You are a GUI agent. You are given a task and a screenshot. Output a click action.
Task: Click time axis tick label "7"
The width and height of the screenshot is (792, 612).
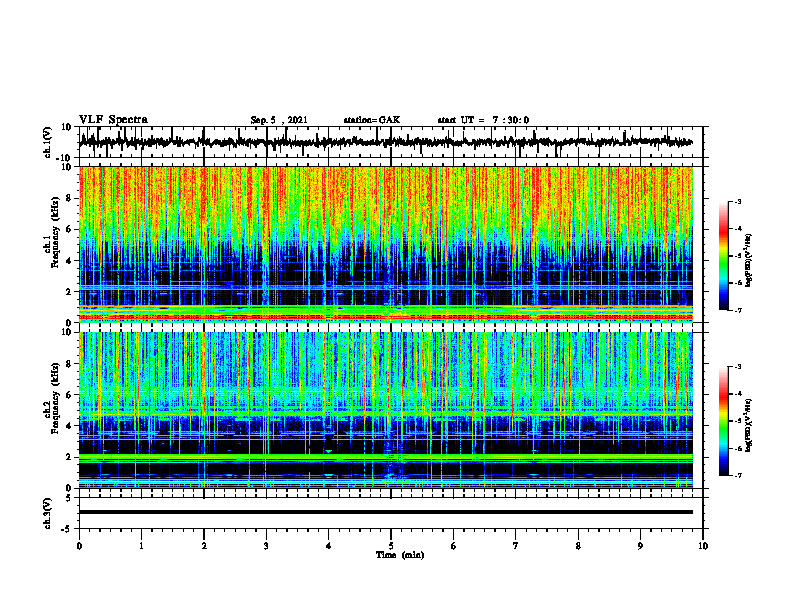(516, 546)
